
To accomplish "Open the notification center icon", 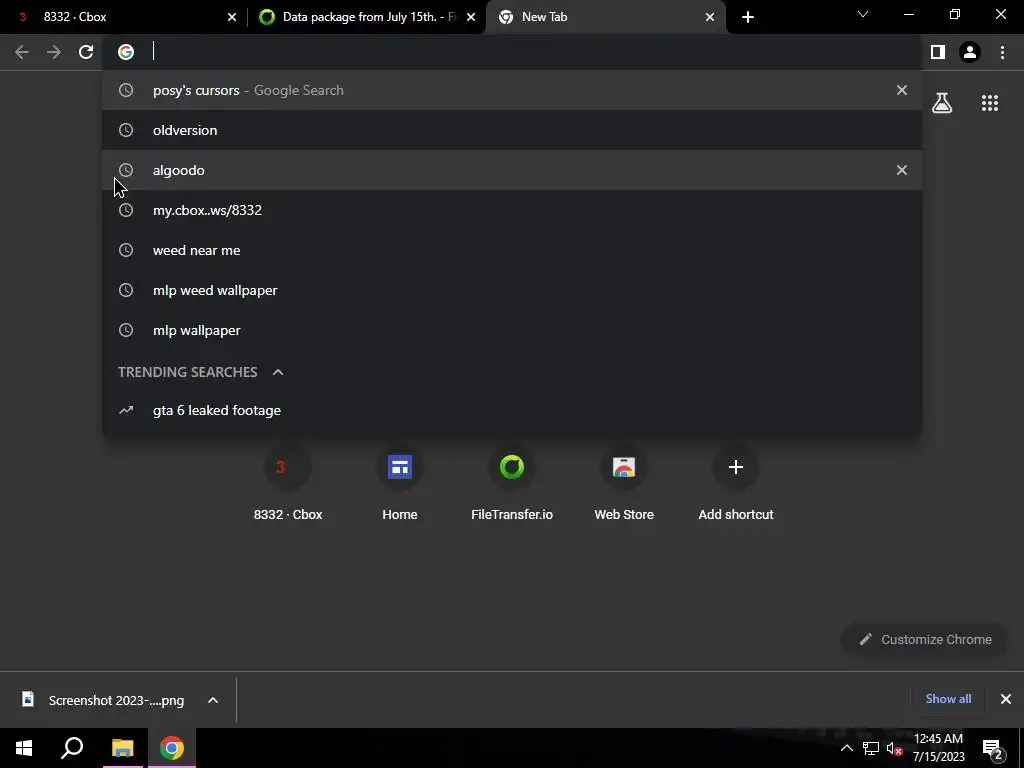I will (x=993, y=748).
